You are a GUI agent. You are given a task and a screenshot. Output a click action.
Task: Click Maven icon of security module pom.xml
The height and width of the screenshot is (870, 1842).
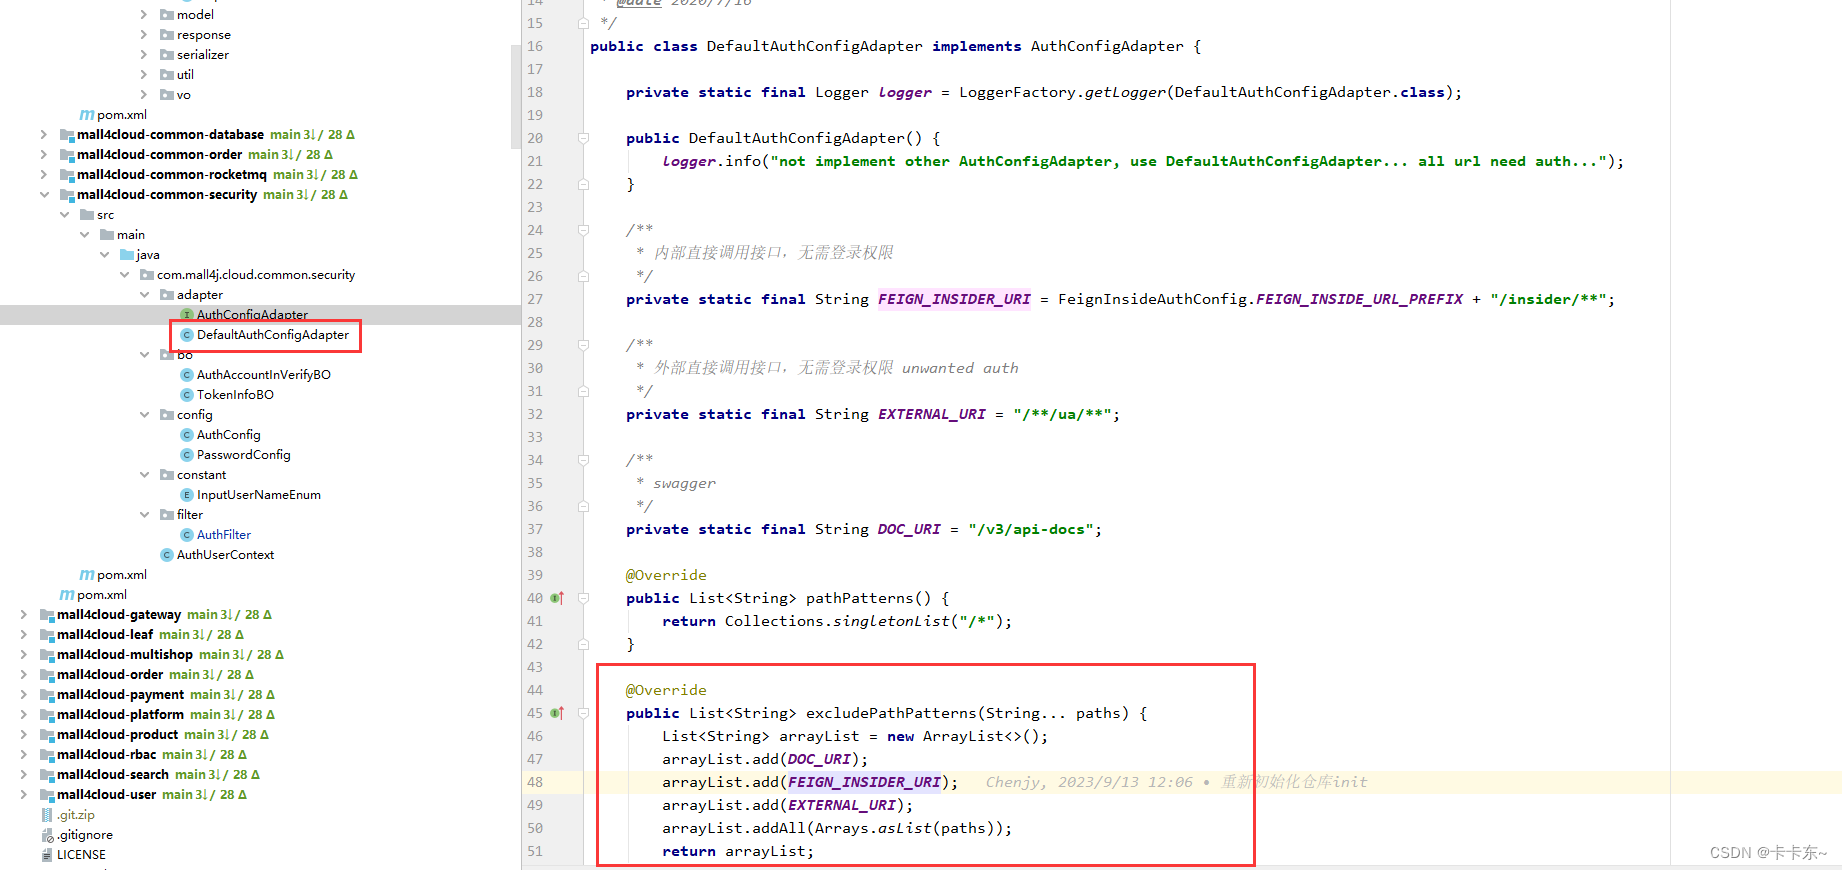[87, 575]
